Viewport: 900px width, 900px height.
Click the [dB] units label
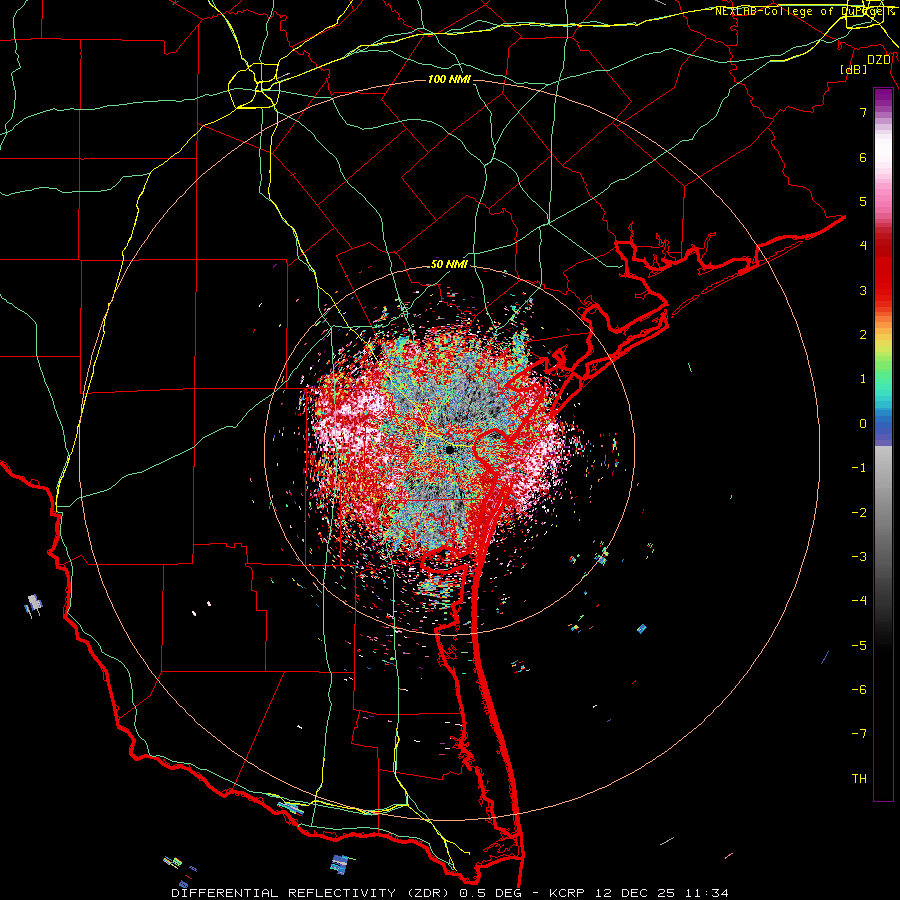tap(853, 69)
